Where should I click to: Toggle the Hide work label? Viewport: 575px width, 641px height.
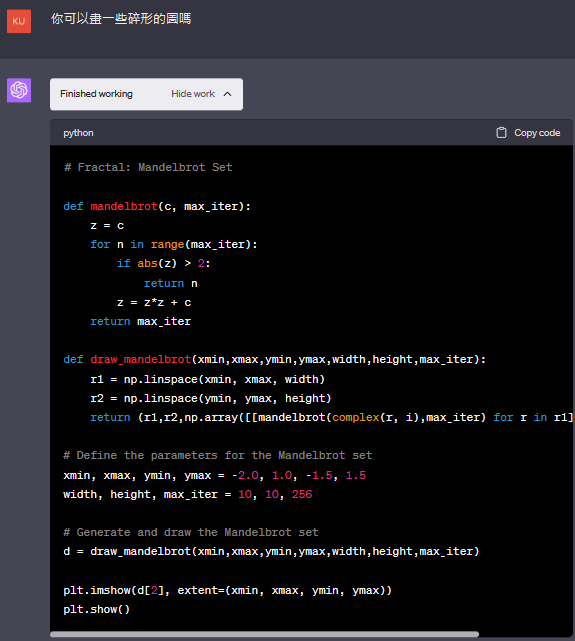point(193,94)
